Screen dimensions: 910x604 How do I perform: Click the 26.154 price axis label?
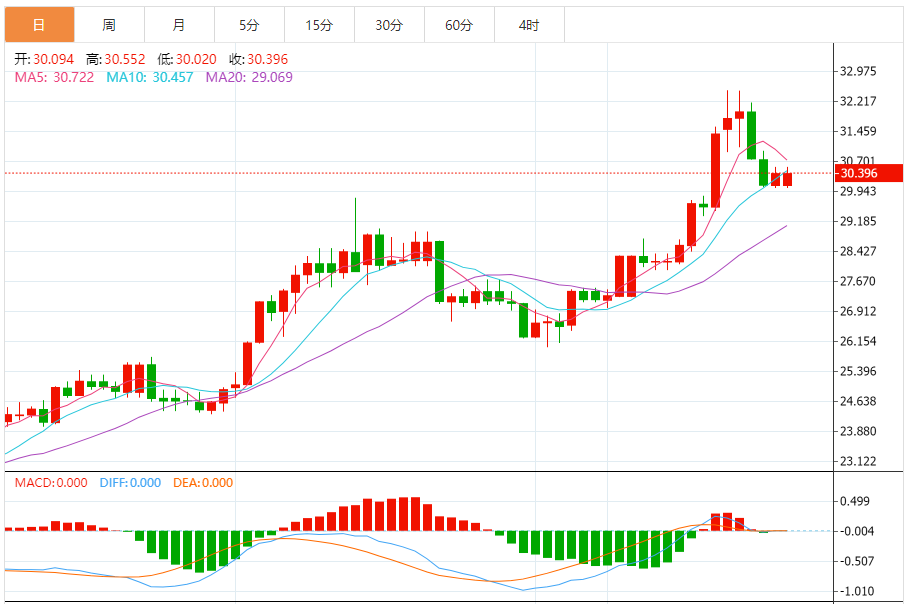858,341
